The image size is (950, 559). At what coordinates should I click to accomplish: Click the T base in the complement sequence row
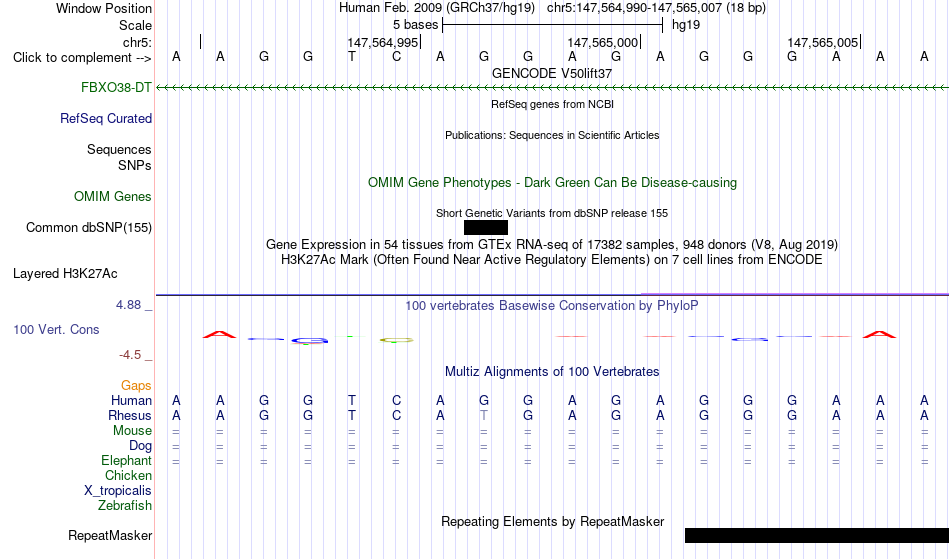[351, 56]
